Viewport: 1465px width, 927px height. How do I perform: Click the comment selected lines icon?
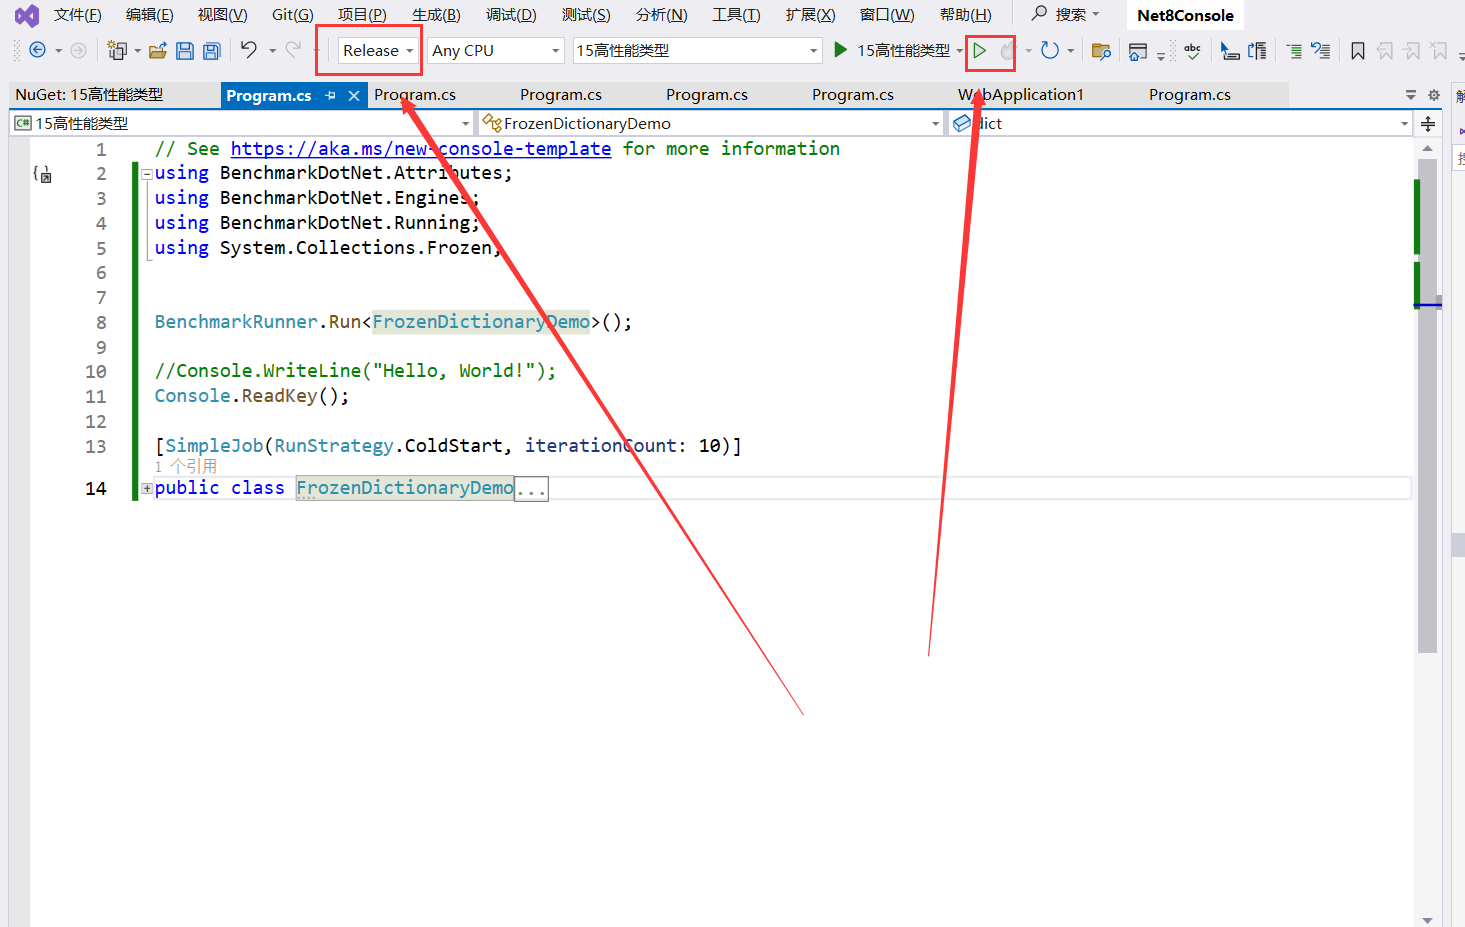click(1294, 51)
